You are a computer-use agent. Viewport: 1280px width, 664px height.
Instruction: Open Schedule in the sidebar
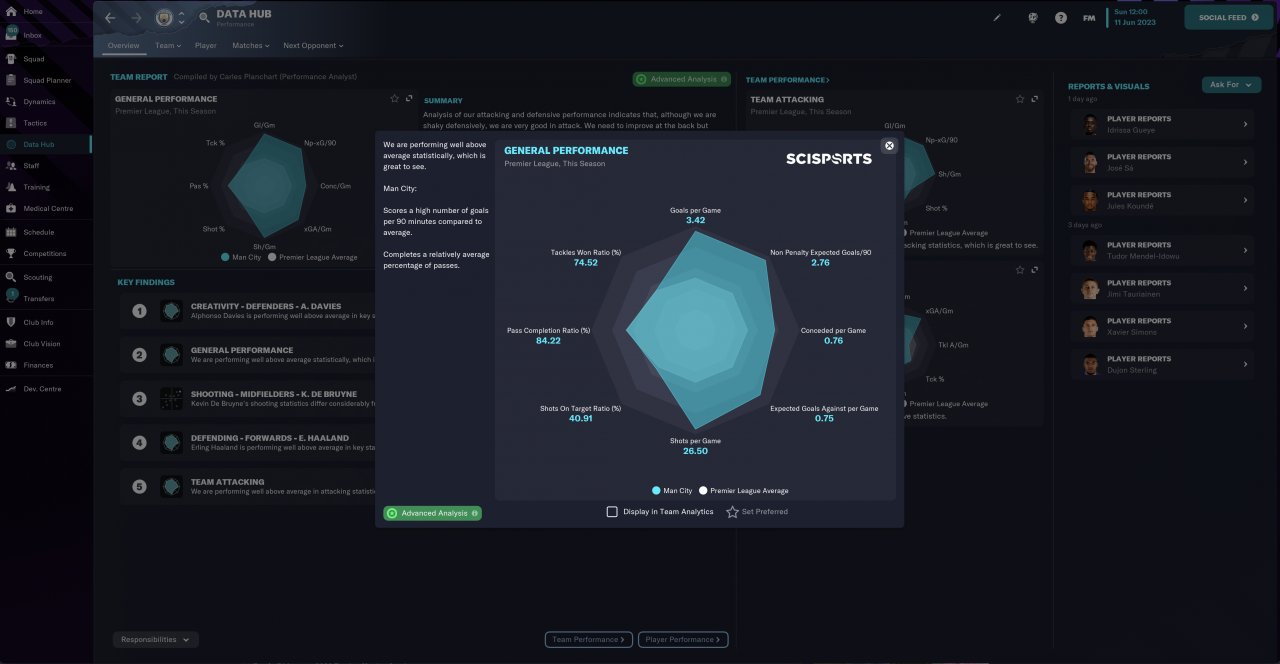[40, 232]
